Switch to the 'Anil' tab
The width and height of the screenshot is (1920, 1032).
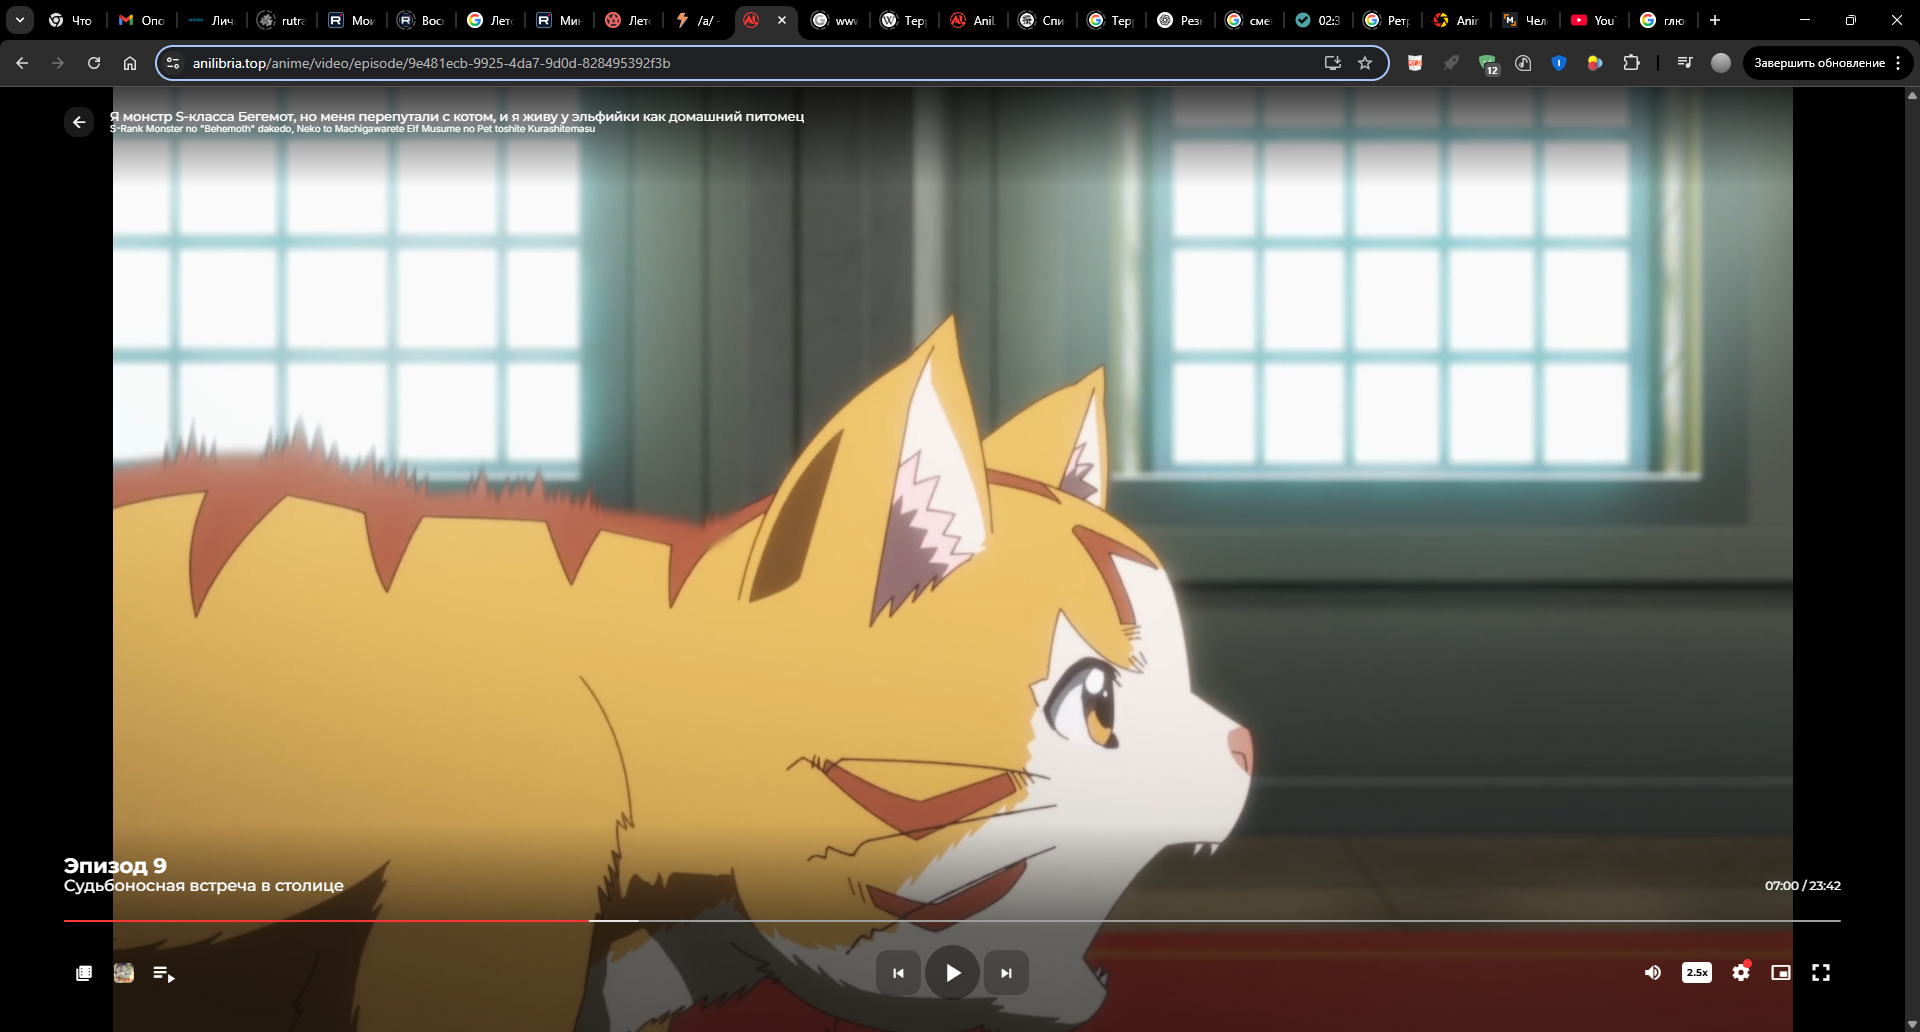pyautogui.click(x=973, y=20)
